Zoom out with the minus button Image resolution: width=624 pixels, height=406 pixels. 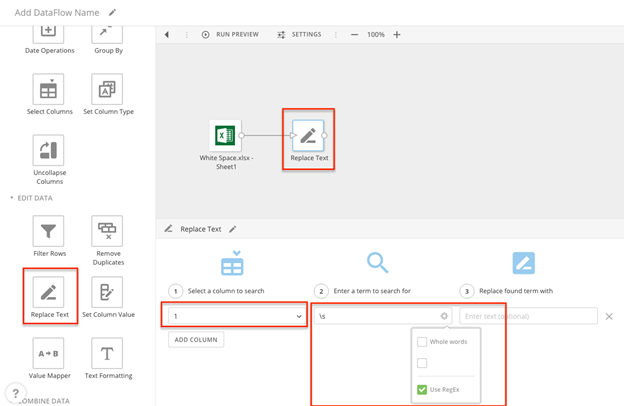click(354, 35)
